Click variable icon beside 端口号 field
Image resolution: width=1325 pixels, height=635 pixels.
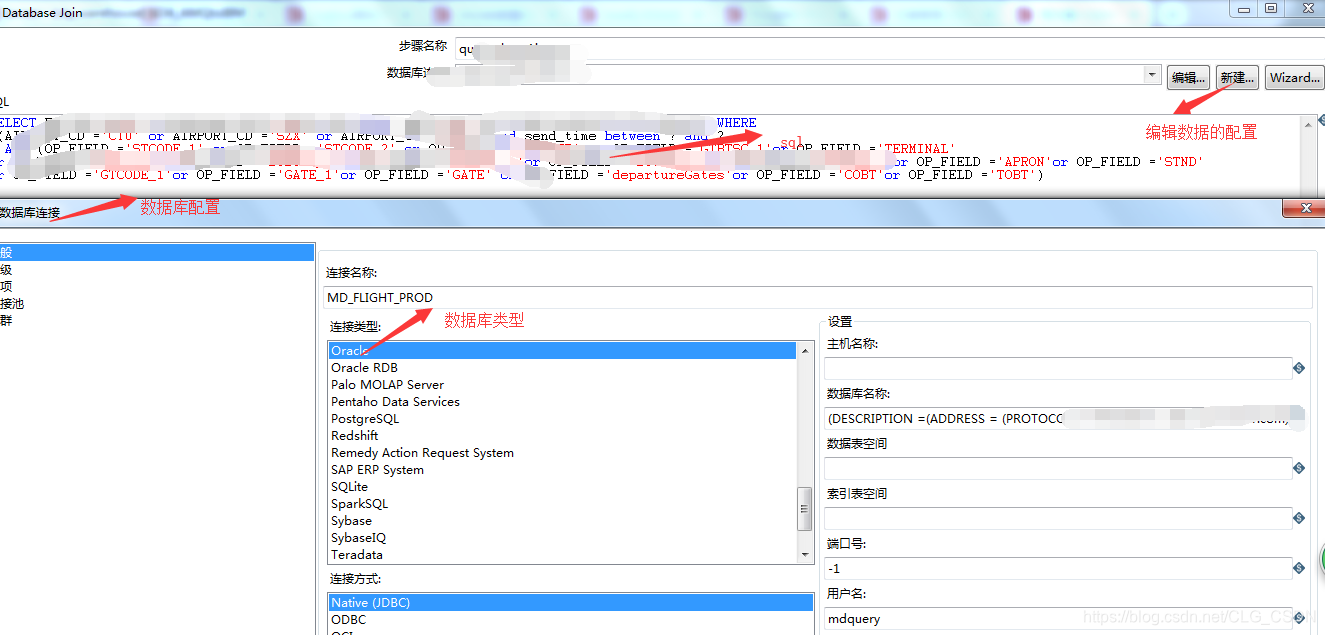[x=1299, y=568]
